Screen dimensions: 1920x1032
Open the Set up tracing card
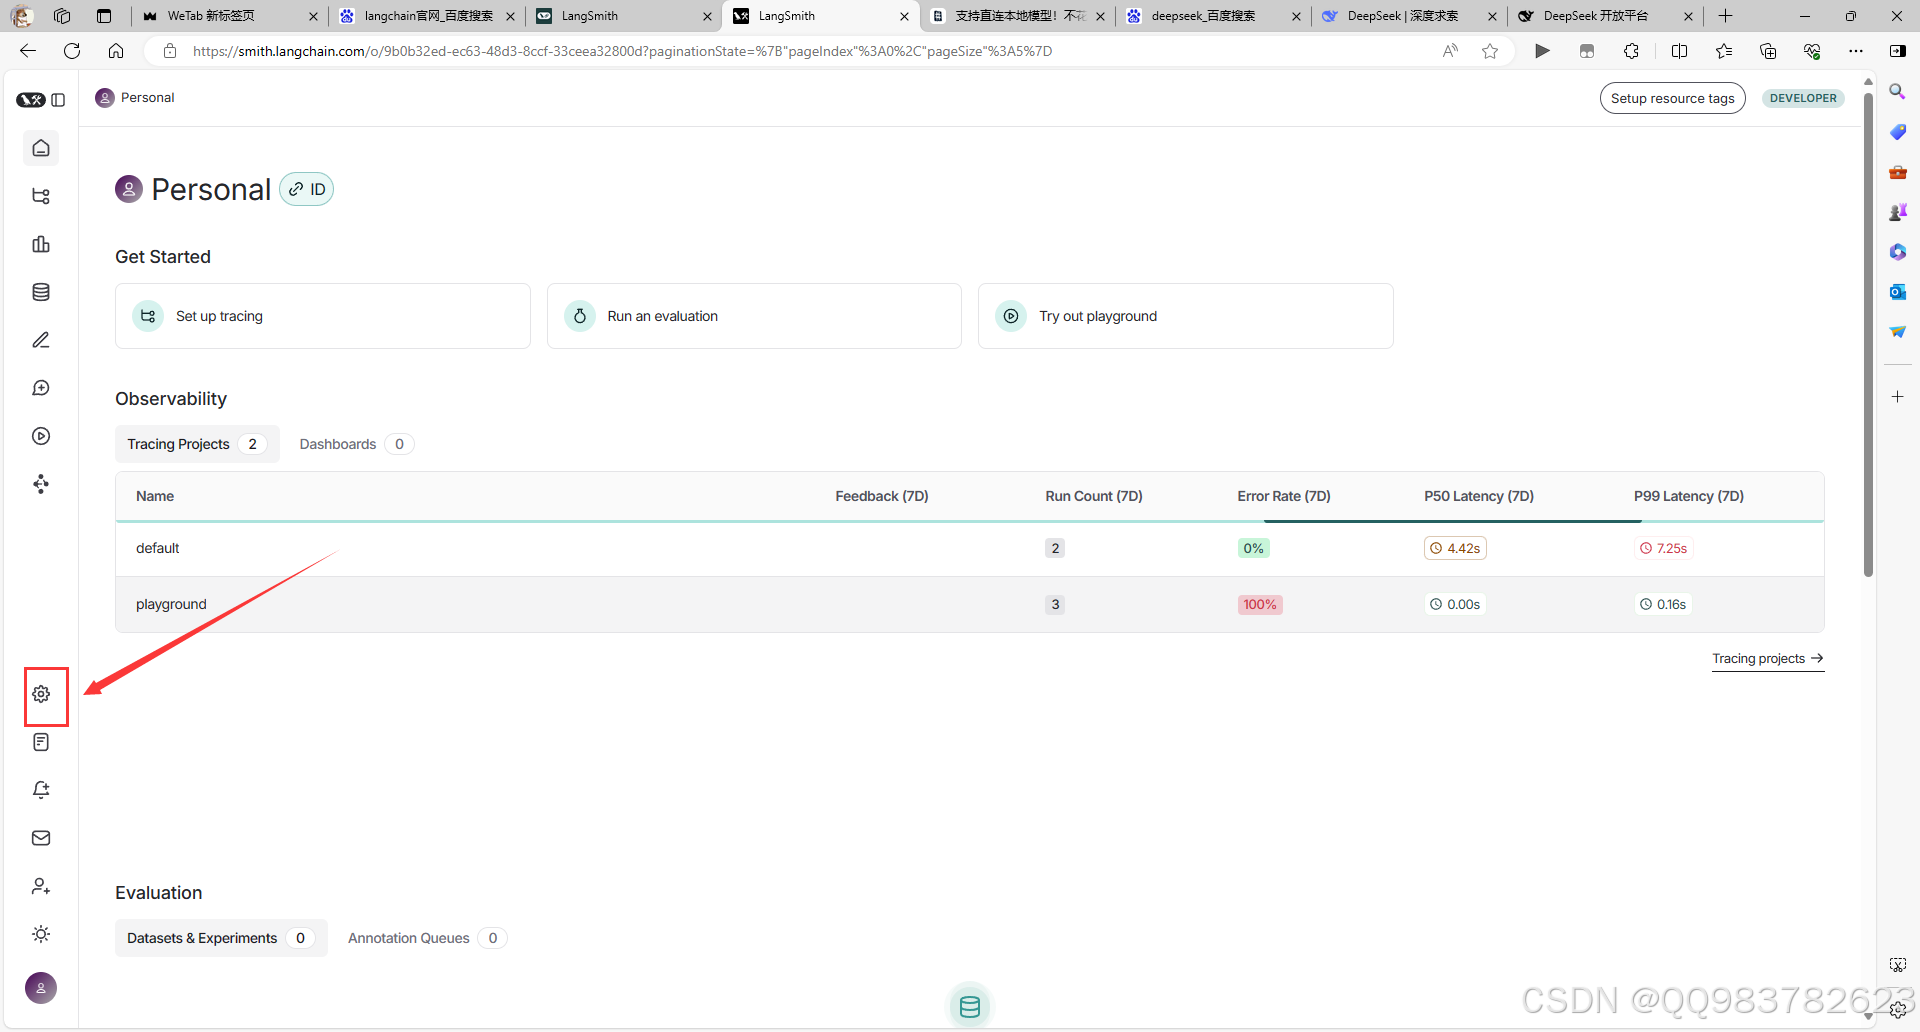click(322, 316)
